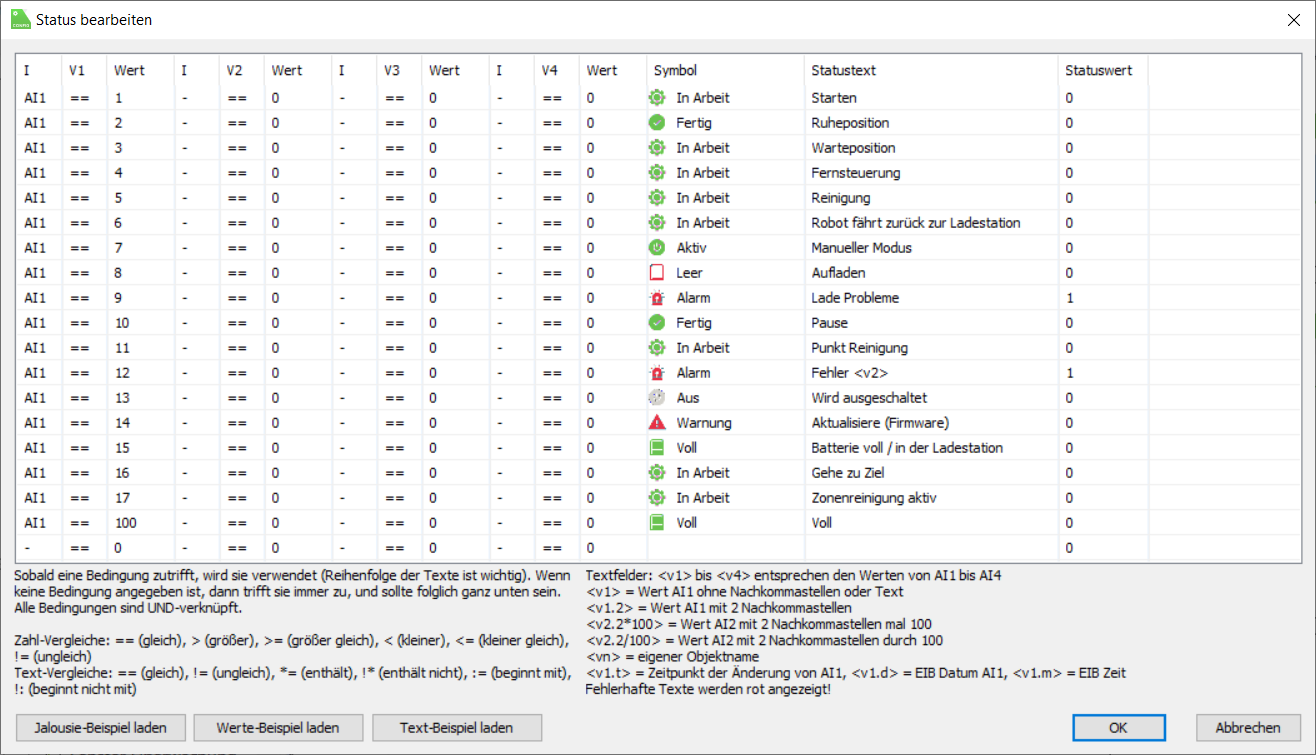Image resolution: width=1316 pixels, height=755 pixels.
Task: Click Werte-Beispiel laden button
Action: [x=278, y=728]
